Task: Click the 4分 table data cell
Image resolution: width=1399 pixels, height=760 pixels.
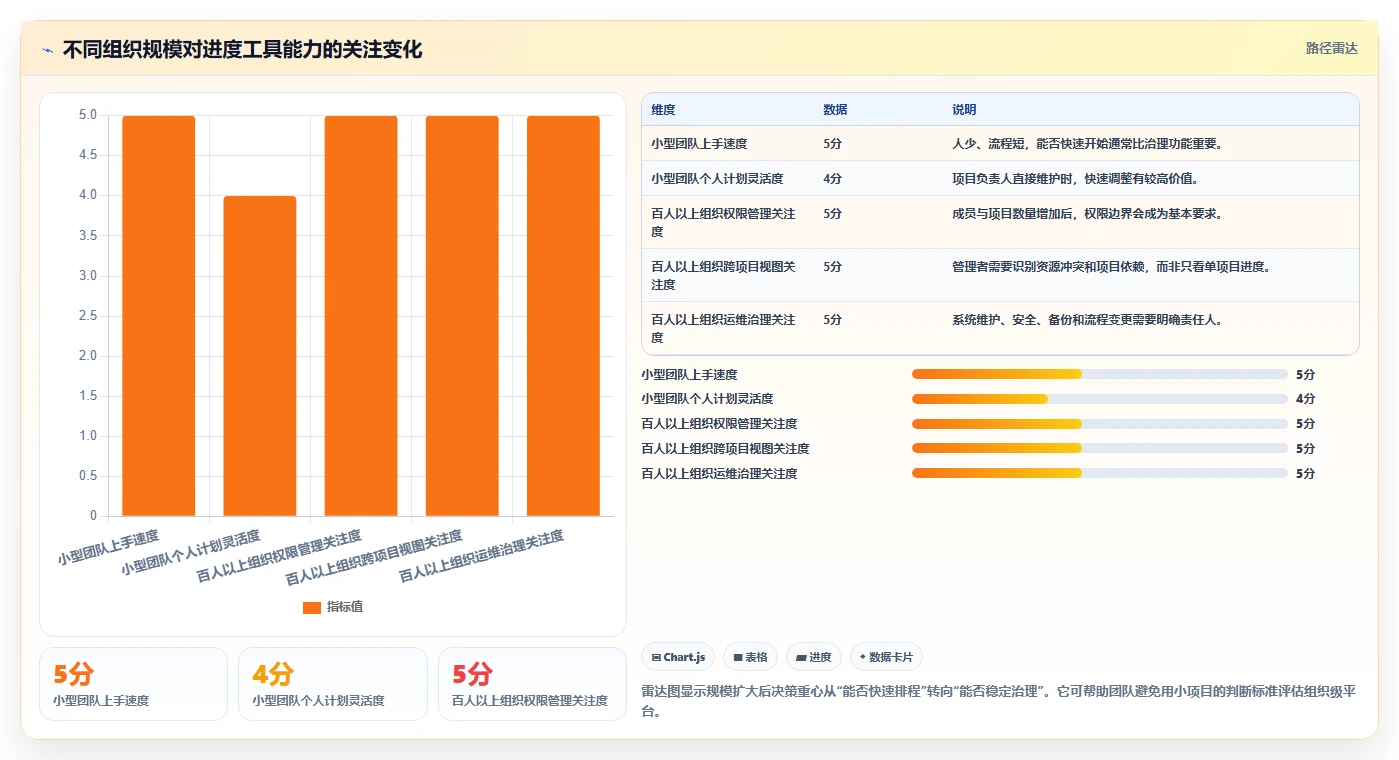Action: [x=878, y=179]
